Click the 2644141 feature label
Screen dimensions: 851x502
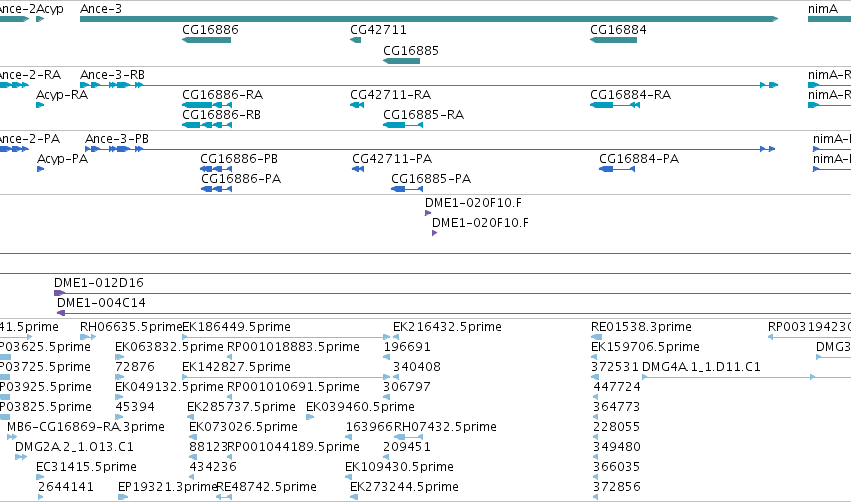(66, 487)
